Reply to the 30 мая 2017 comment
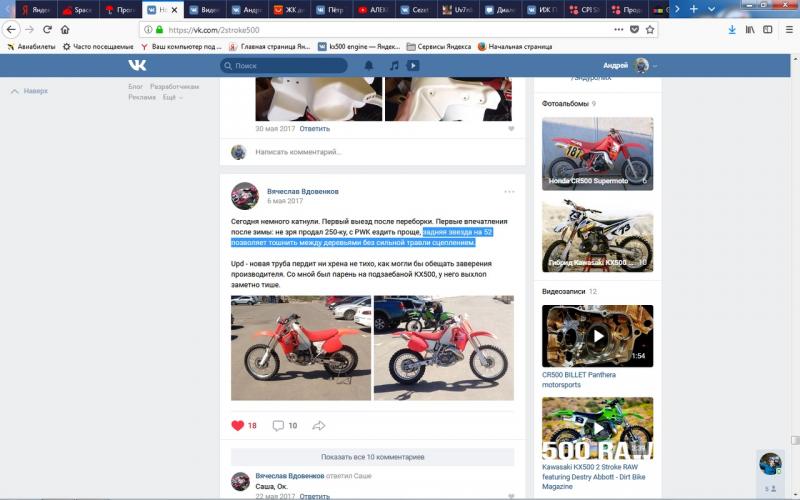800x500 pixels. pos(314,129)
